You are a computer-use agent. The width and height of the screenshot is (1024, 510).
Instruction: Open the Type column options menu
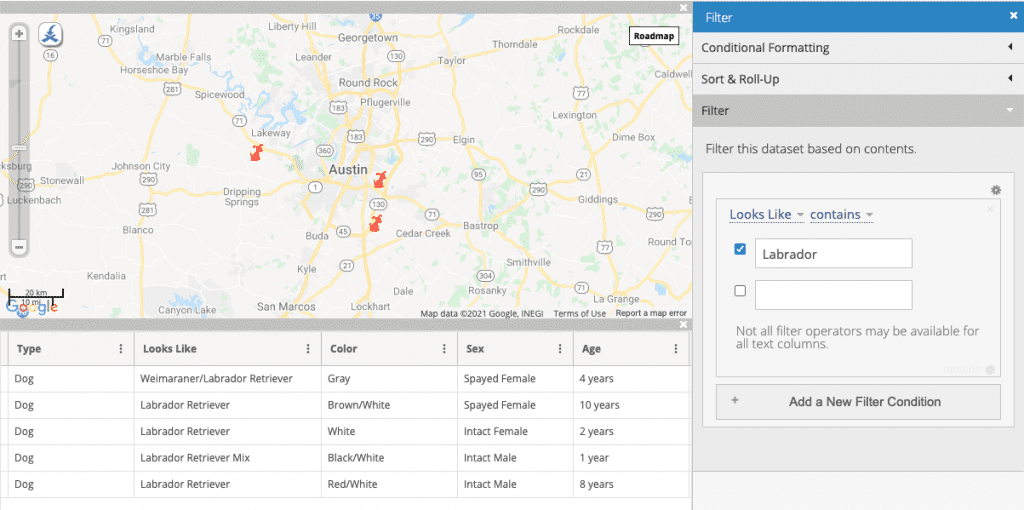click(121, 349)
